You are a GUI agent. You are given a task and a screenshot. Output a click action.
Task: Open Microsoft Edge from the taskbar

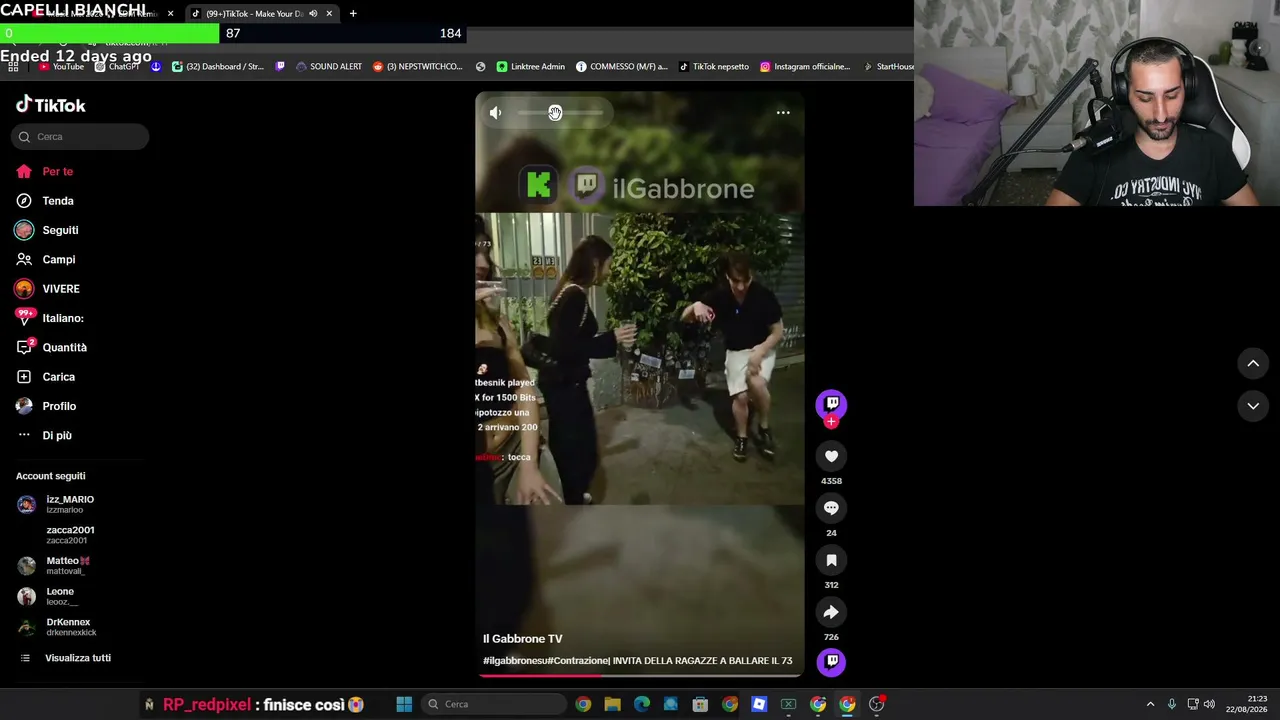coord(642,704)
